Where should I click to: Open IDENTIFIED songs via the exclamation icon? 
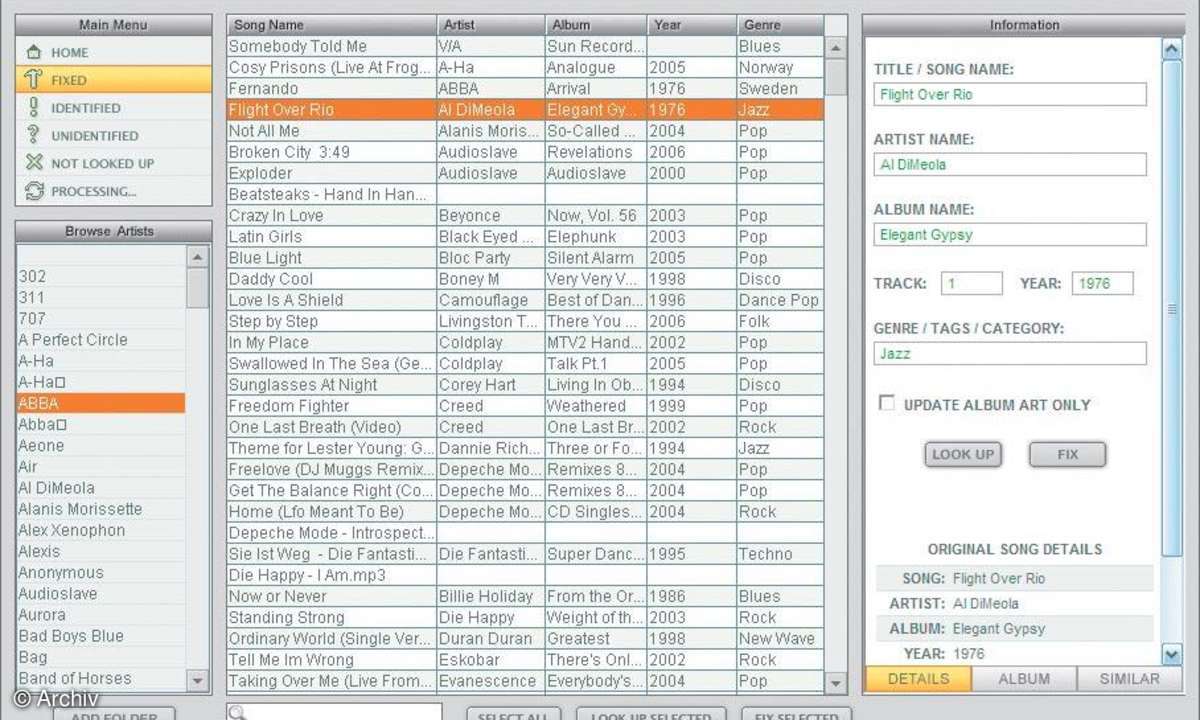tap(34, 108)
